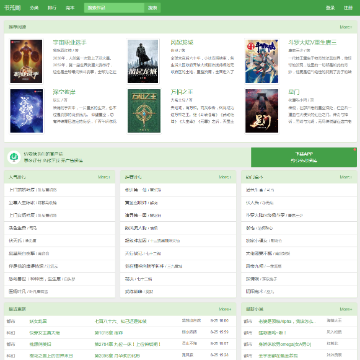Open More+ in the bottom-right novels panel
This screenshot has height=360, width=360.
coord(346,309)
